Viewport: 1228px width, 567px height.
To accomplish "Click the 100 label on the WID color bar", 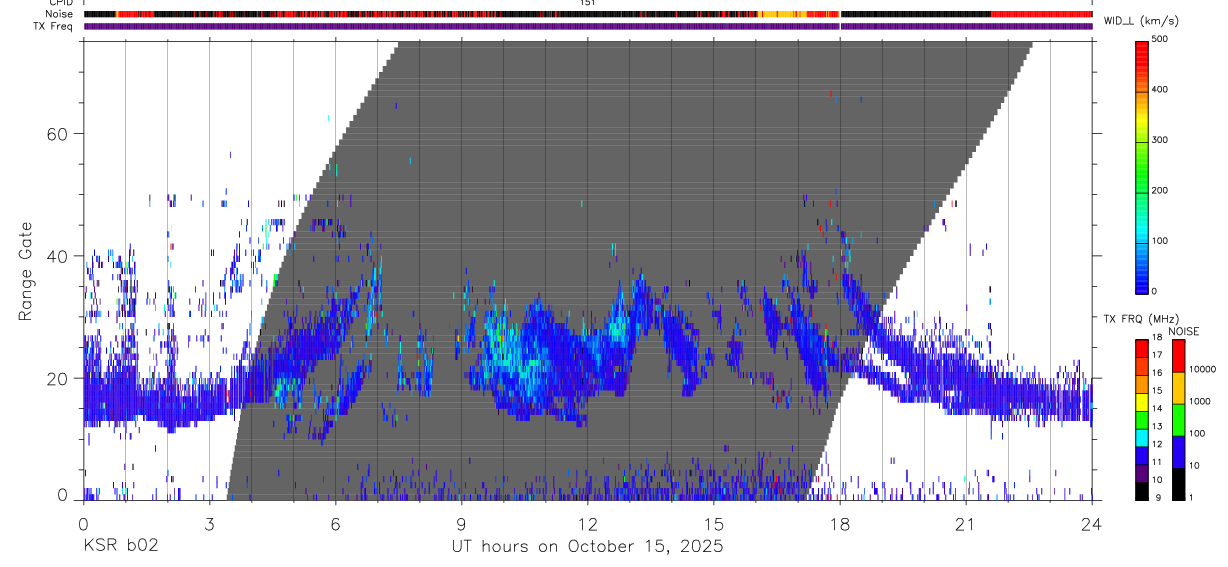I will [1161, 241].
